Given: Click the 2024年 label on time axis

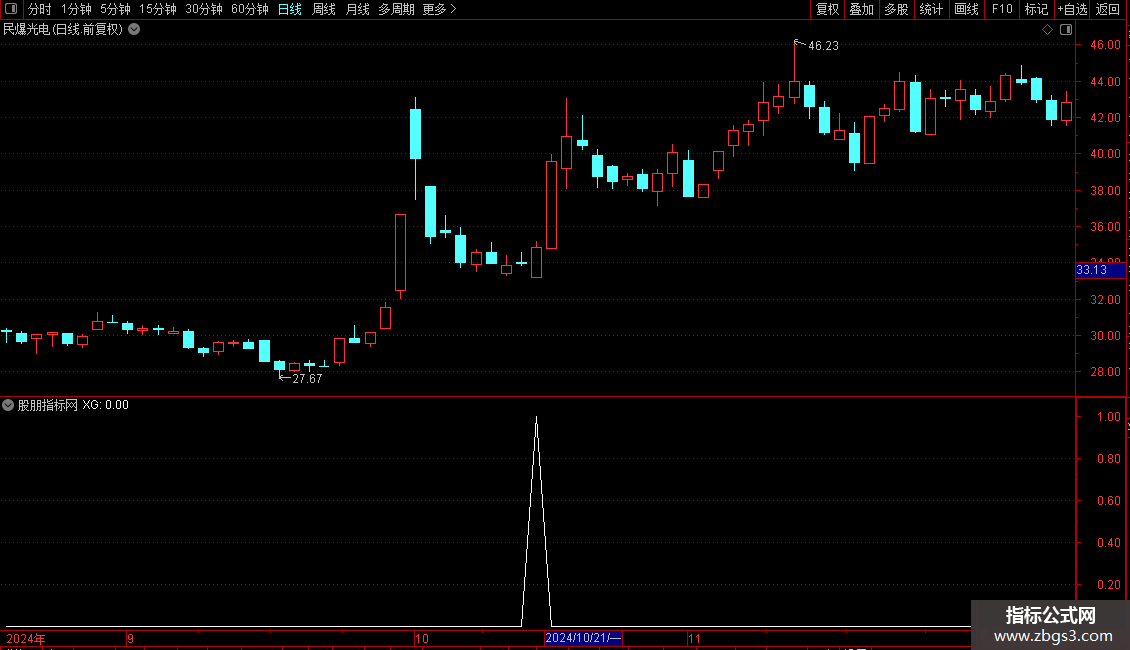Looking at the screenshot, I should (x=26, y=638).
